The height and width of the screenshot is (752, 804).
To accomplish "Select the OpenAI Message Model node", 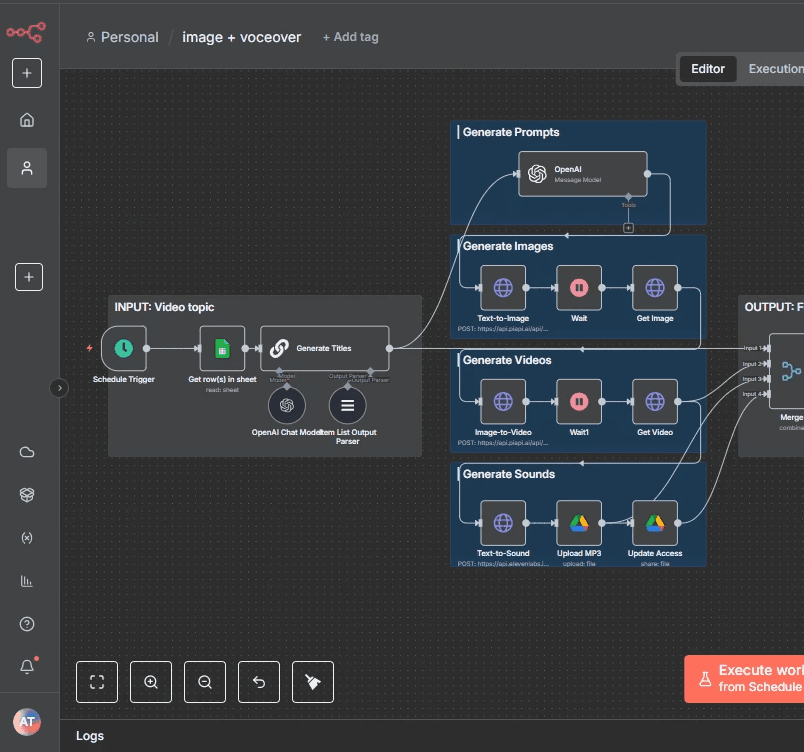I will pos(582,174).
